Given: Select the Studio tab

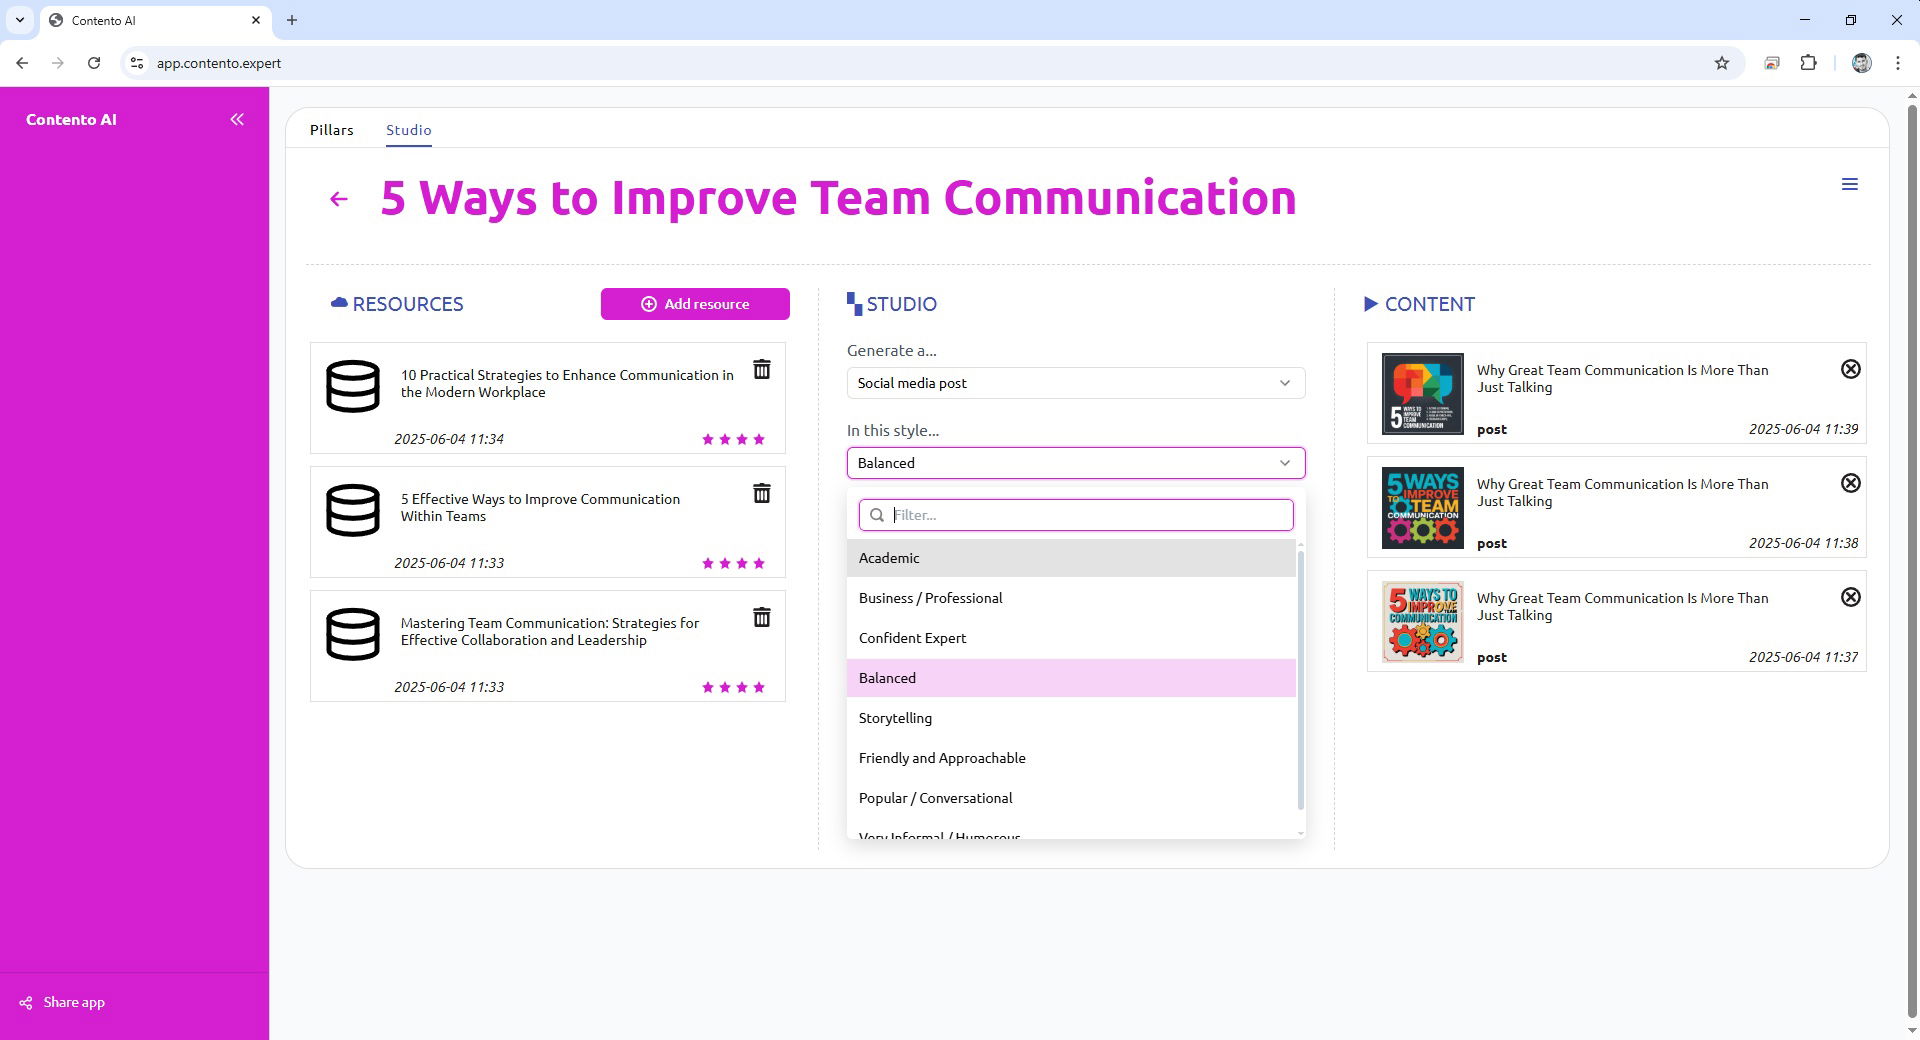Looking at the screenshot, I should coord(408,130).
